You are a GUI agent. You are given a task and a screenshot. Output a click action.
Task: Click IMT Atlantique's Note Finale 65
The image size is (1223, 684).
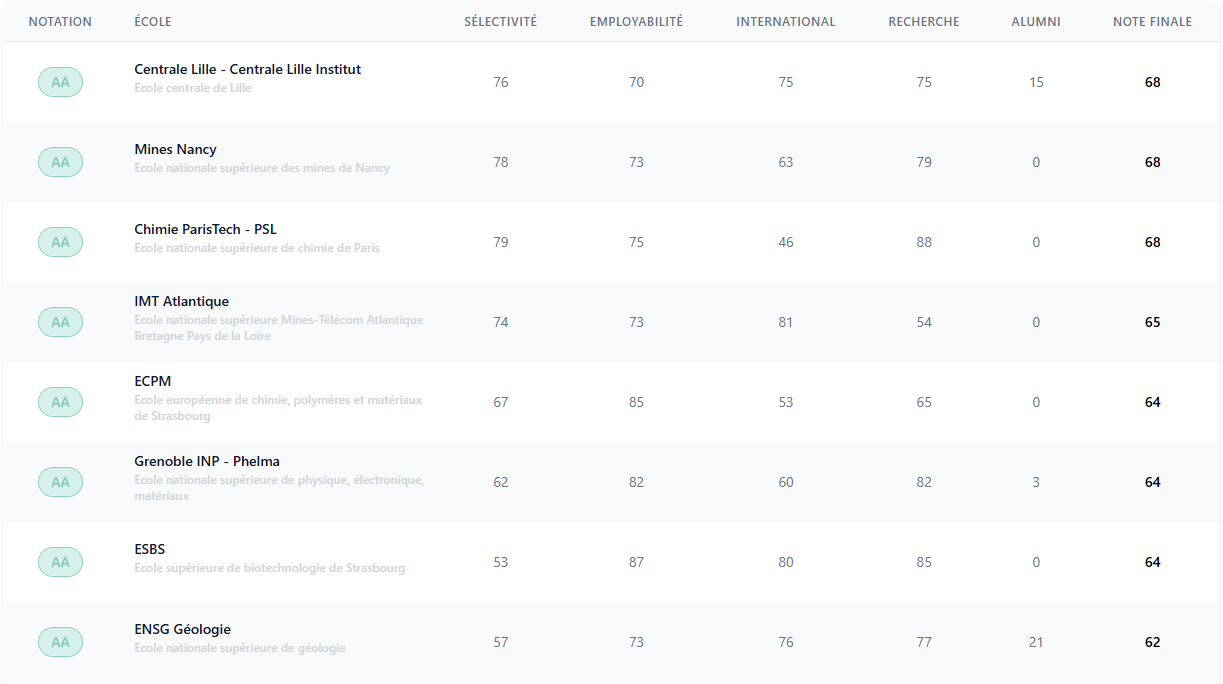(1153, 322)
